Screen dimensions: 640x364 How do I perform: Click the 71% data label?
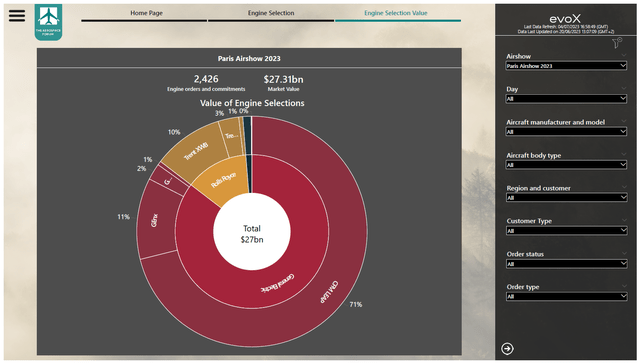[356, 304]
